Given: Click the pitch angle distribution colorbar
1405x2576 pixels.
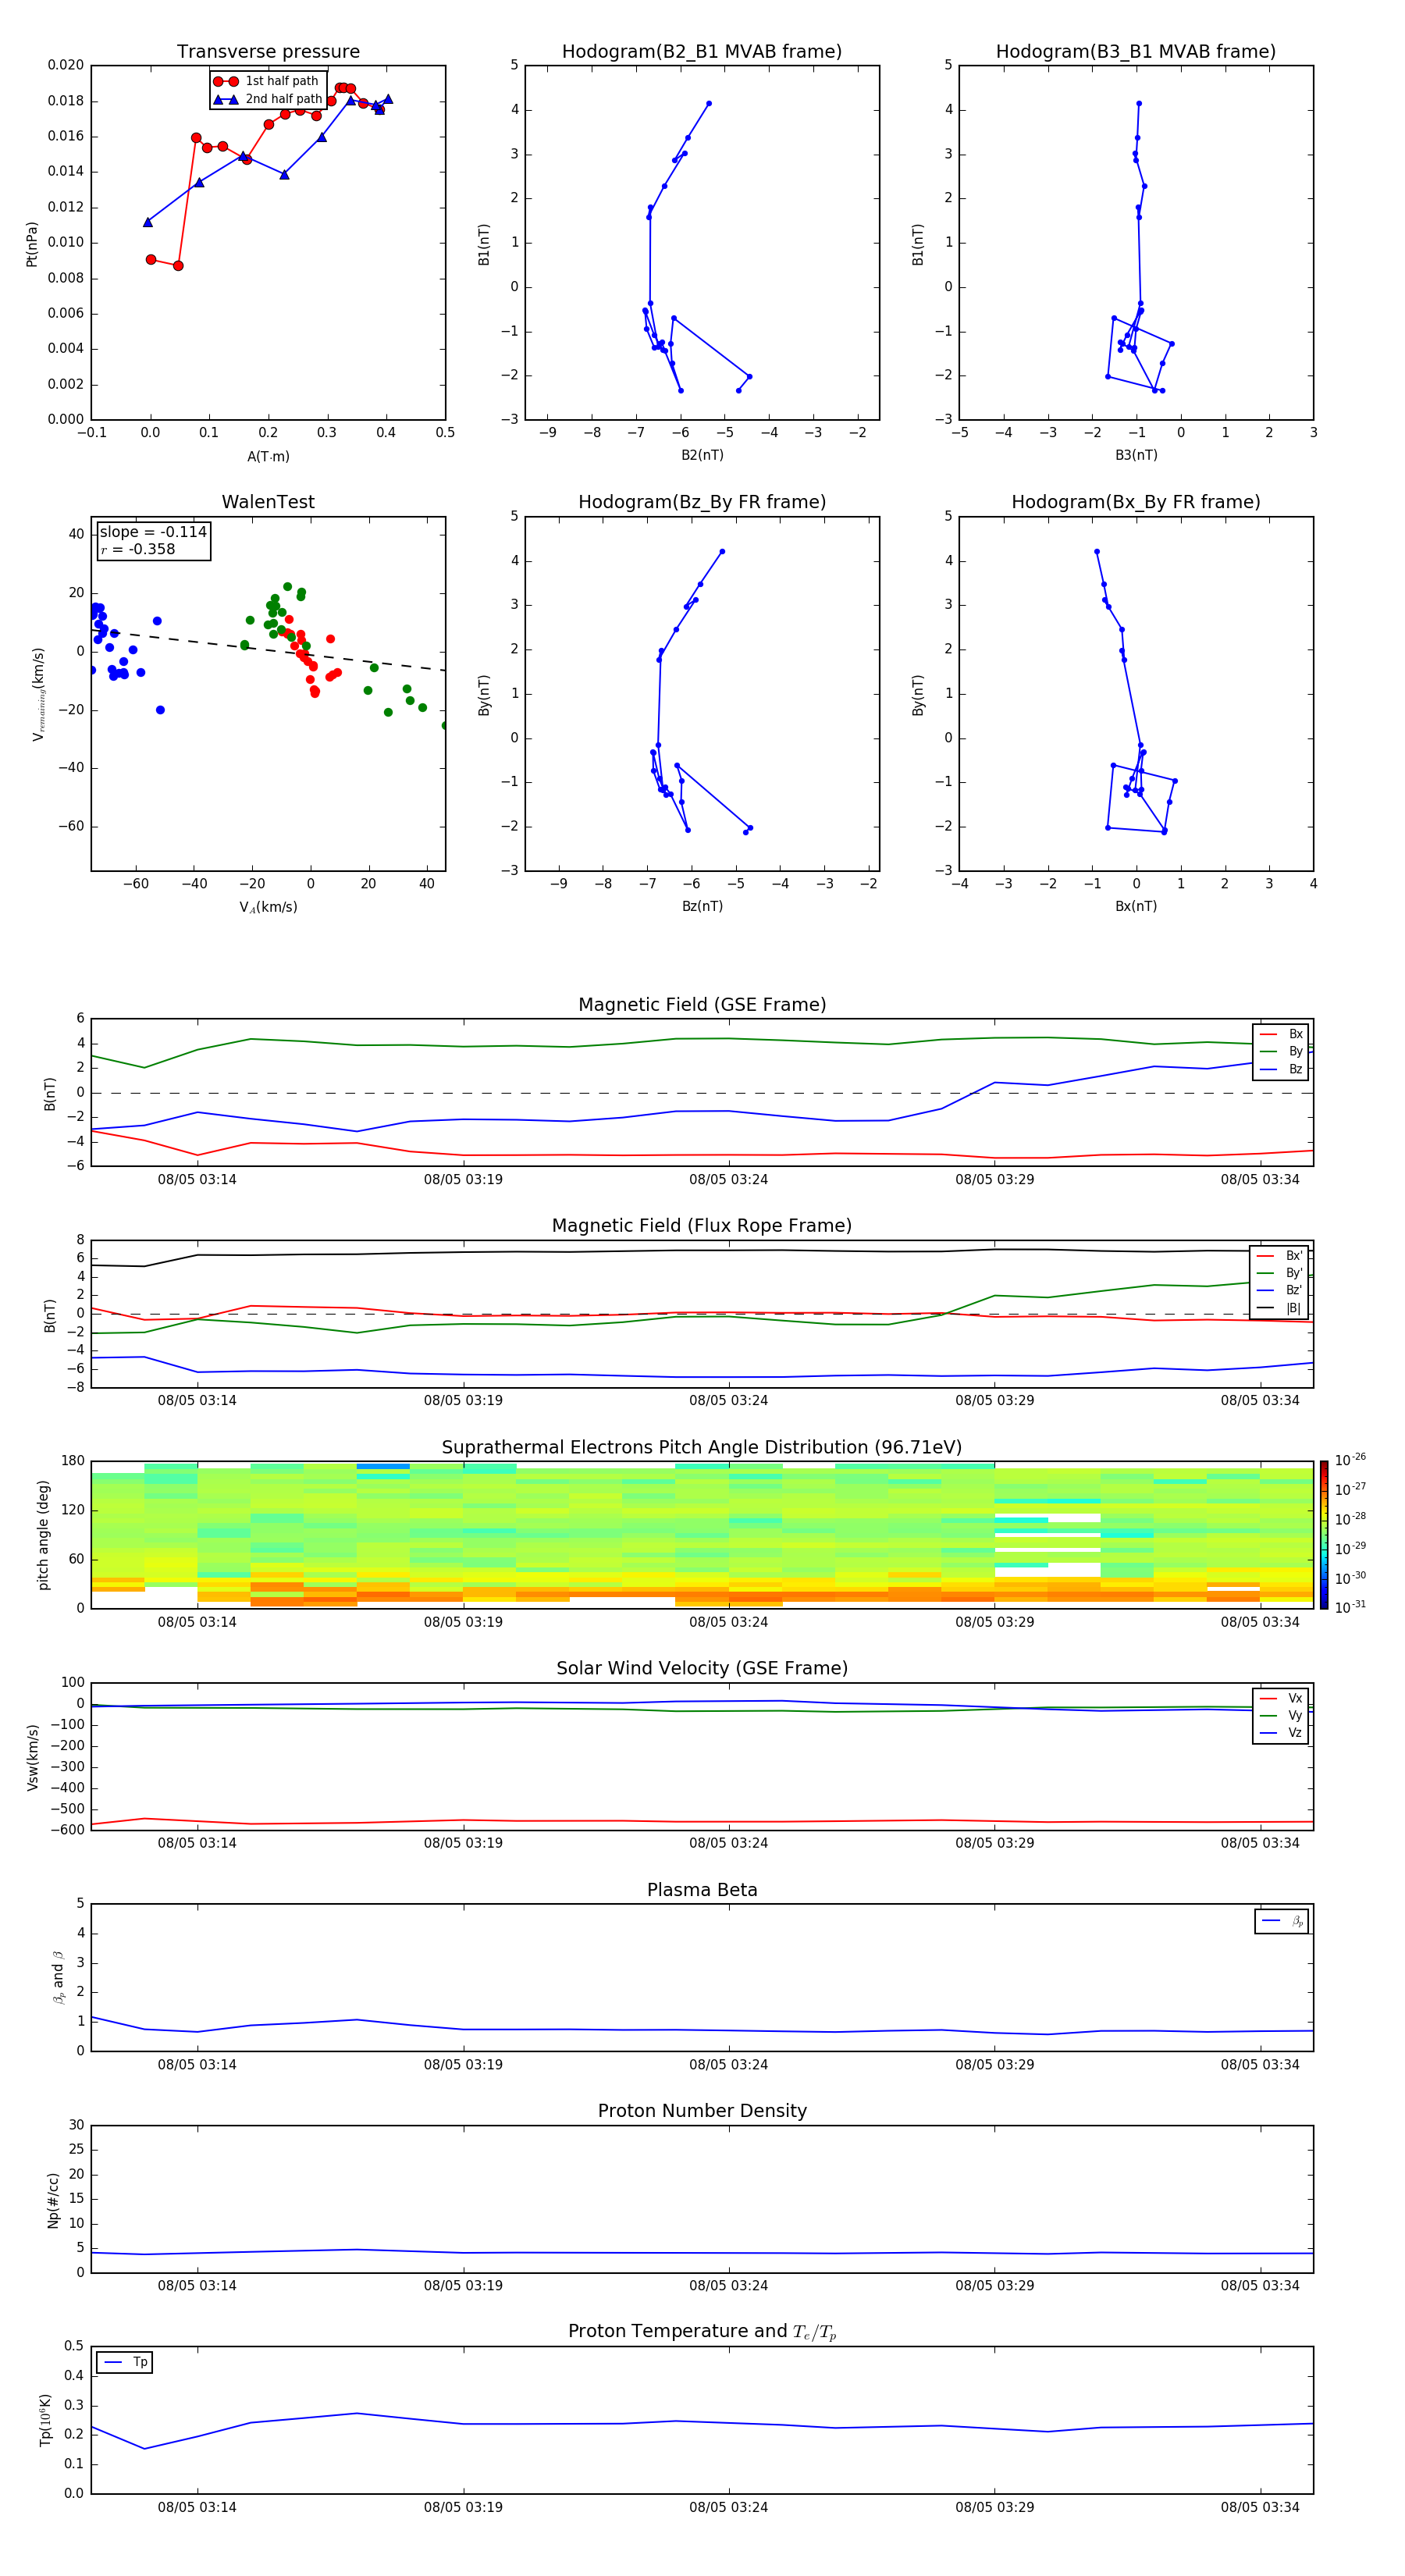Looking at the screenshot, I should (1323, 1535).
